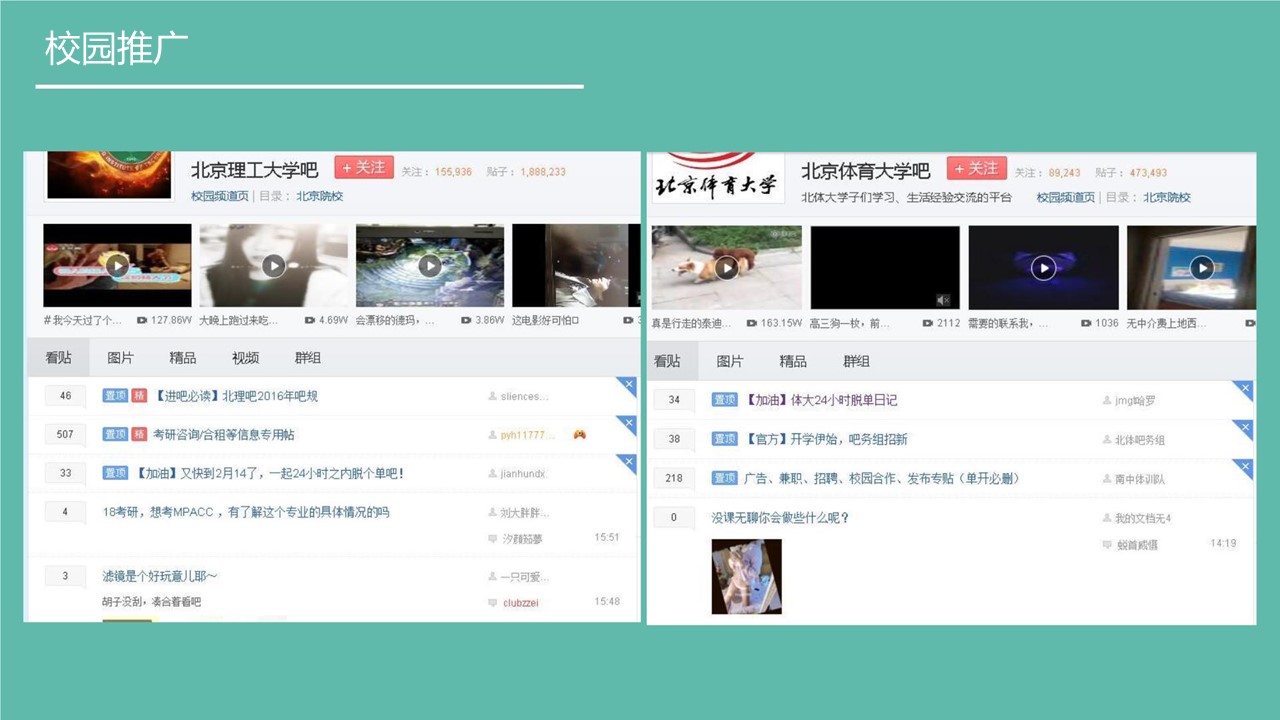Open post 广告、兼职、招聘、校园合作
Viewport: 1280px width, 720px height.
[881, 478]
